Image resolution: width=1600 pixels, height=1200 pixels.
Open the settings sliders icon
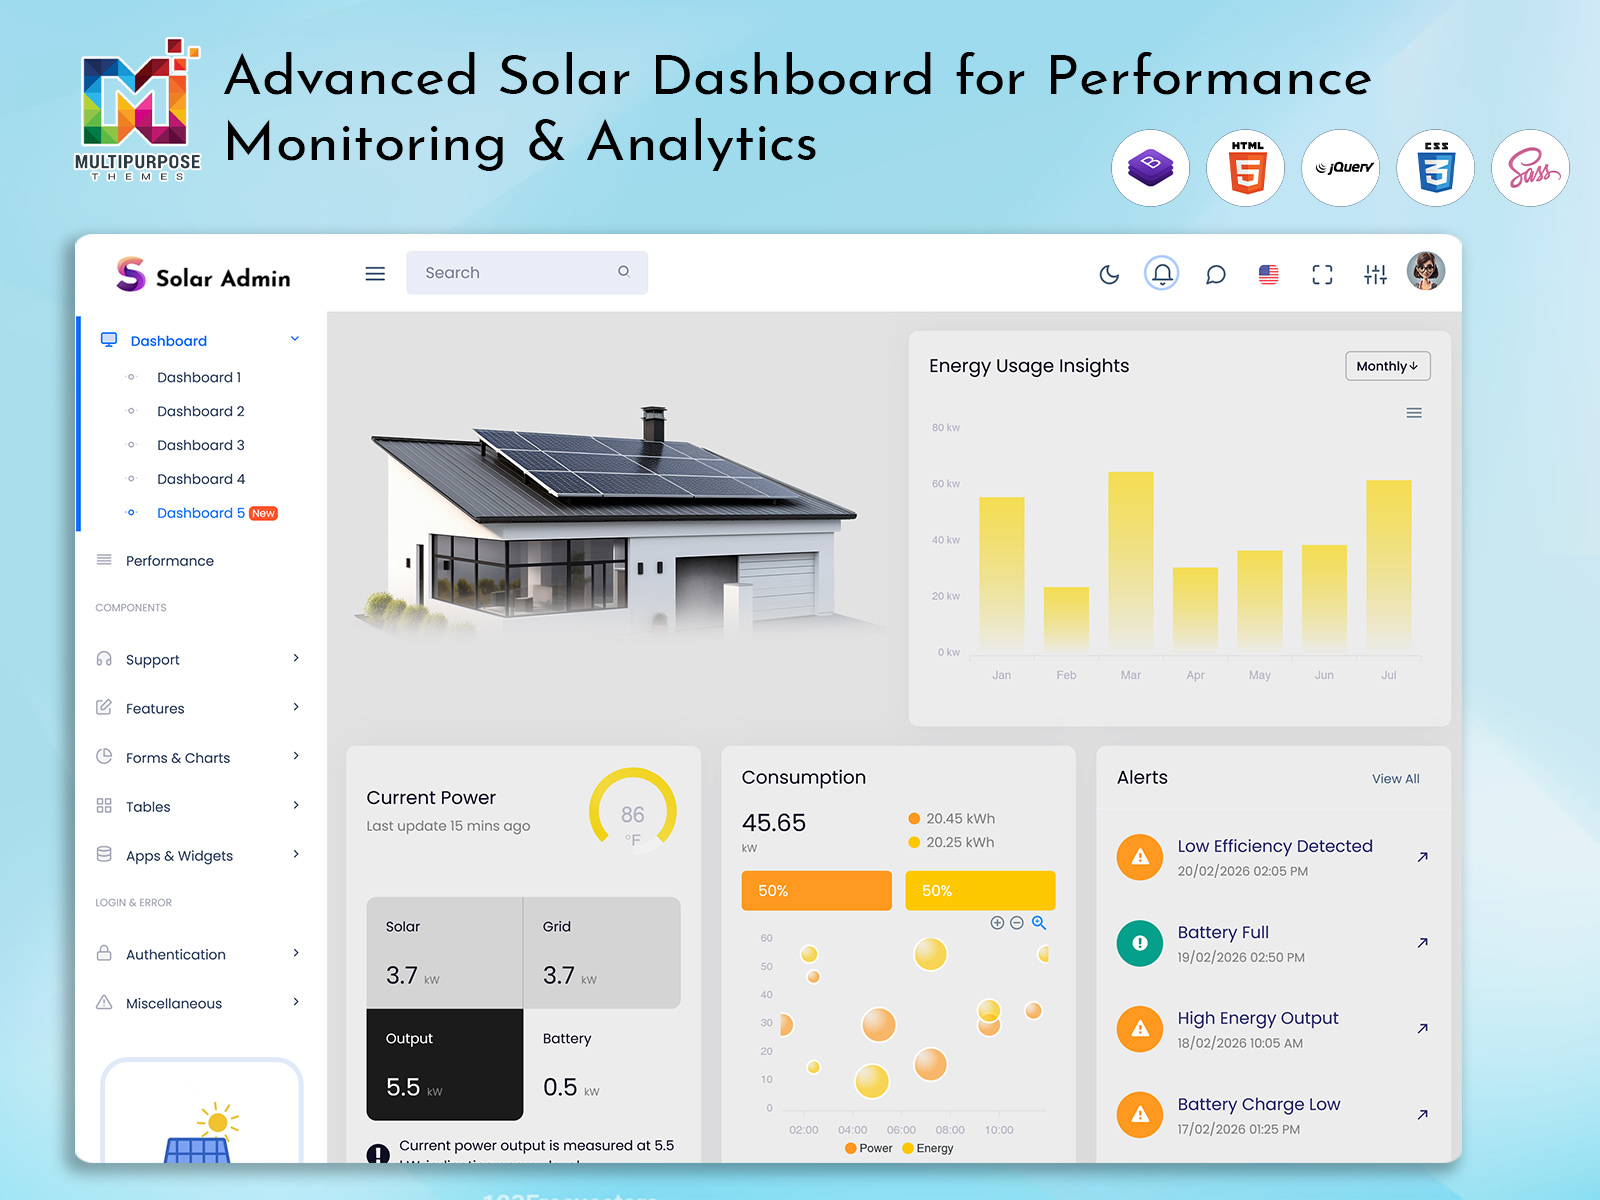coord(1376,274)
